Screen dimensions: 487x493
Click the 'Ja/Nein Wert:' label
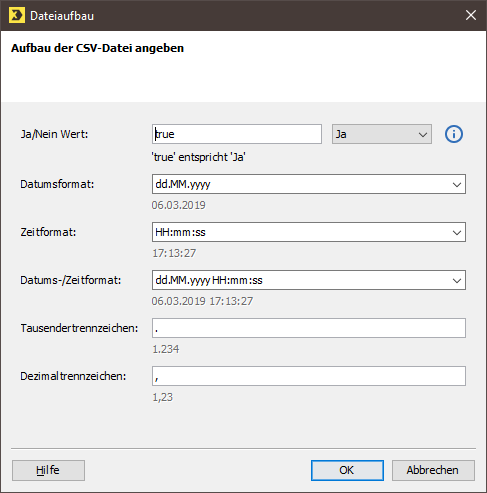tap(54, 134)
